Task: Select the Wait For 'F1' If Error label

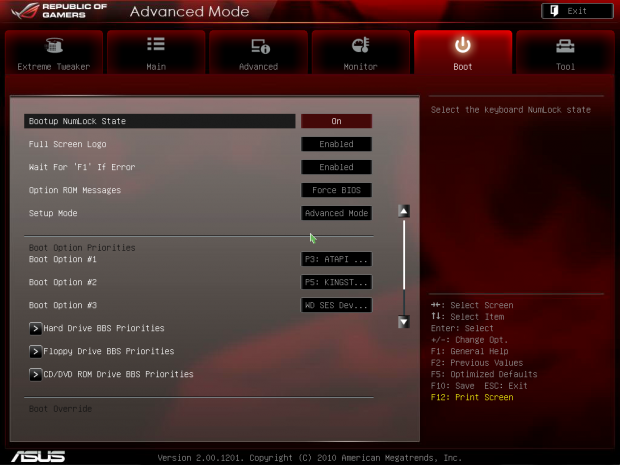Action: pyautogui.click(x=82, y=167)
